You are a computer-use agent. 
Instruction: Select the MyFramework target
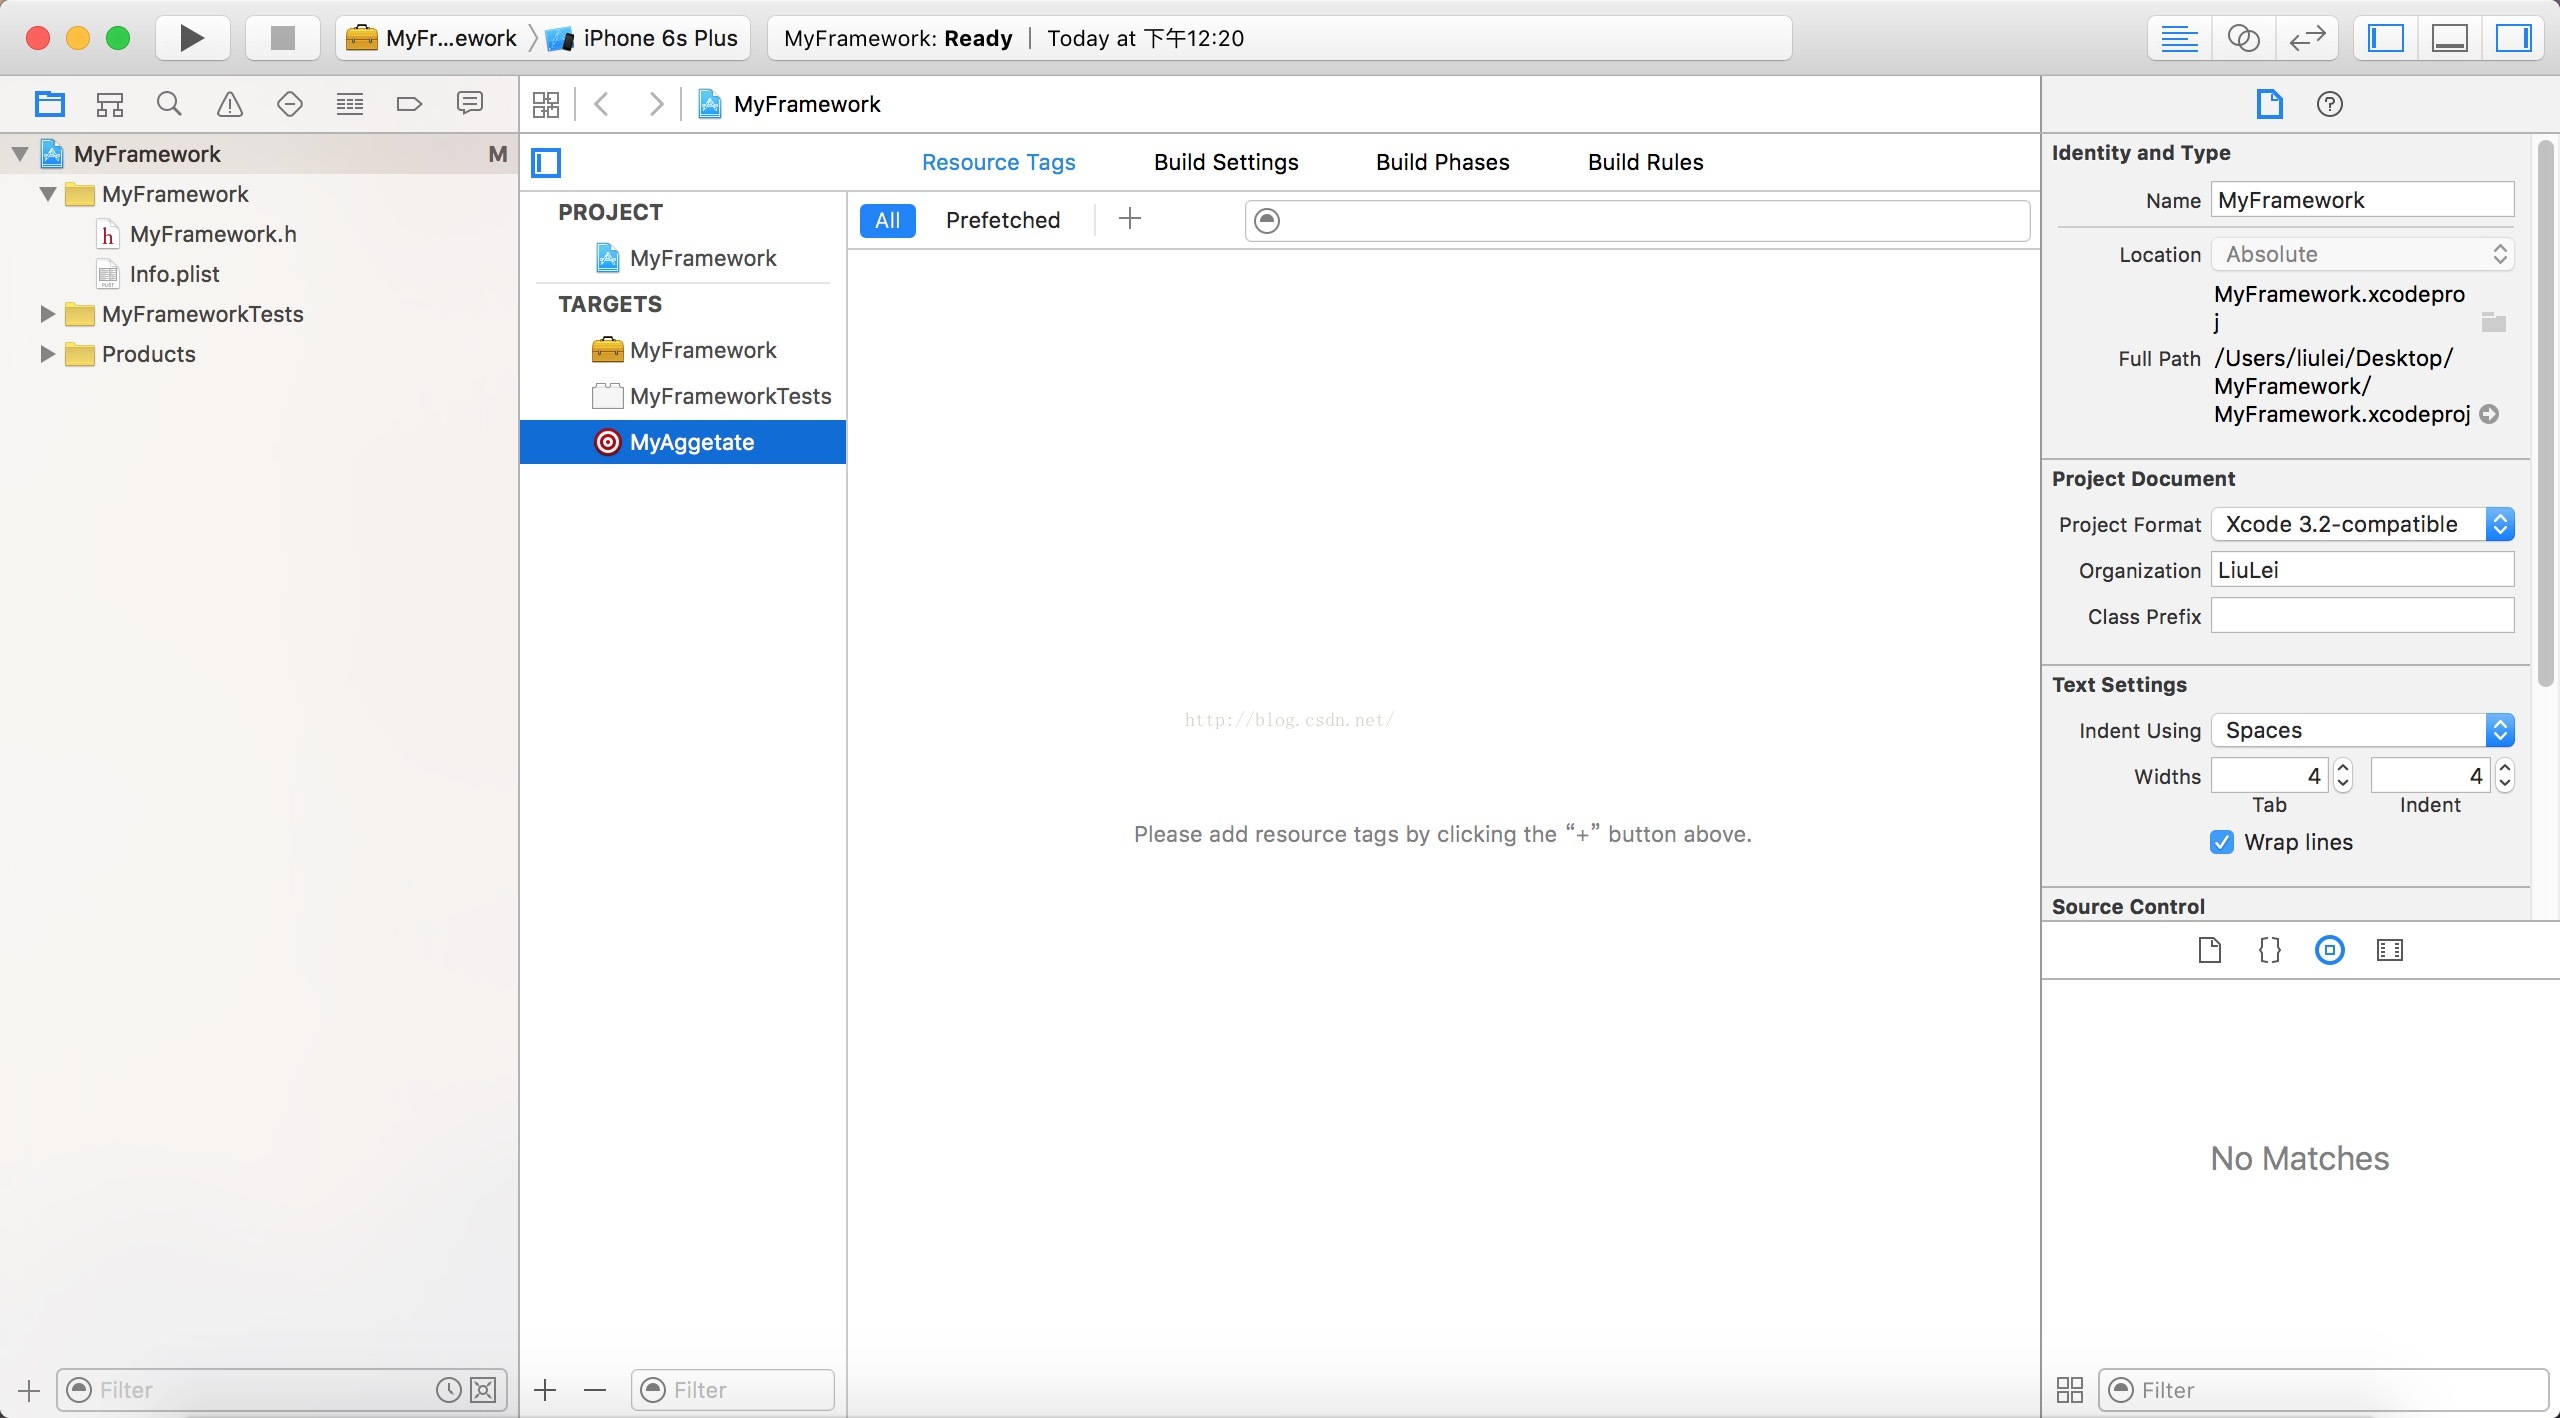coord(684,350)
